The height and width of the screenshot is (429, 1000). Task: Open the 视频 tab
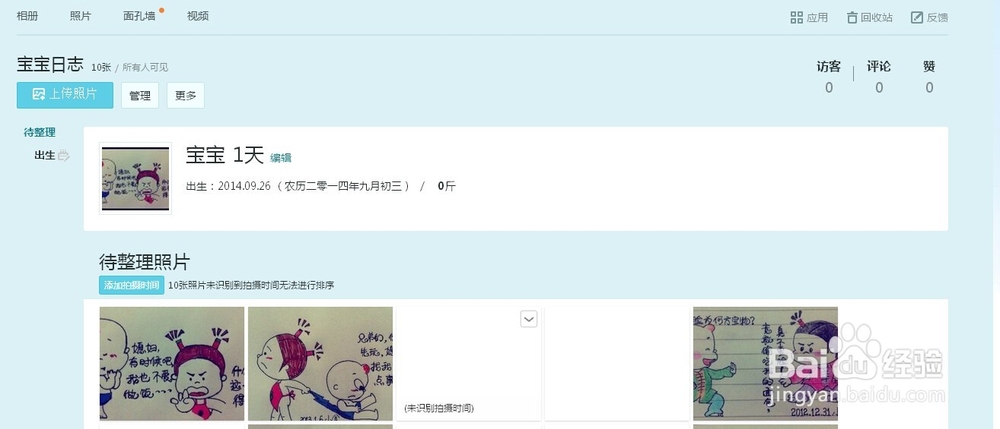tap(198, 17)
